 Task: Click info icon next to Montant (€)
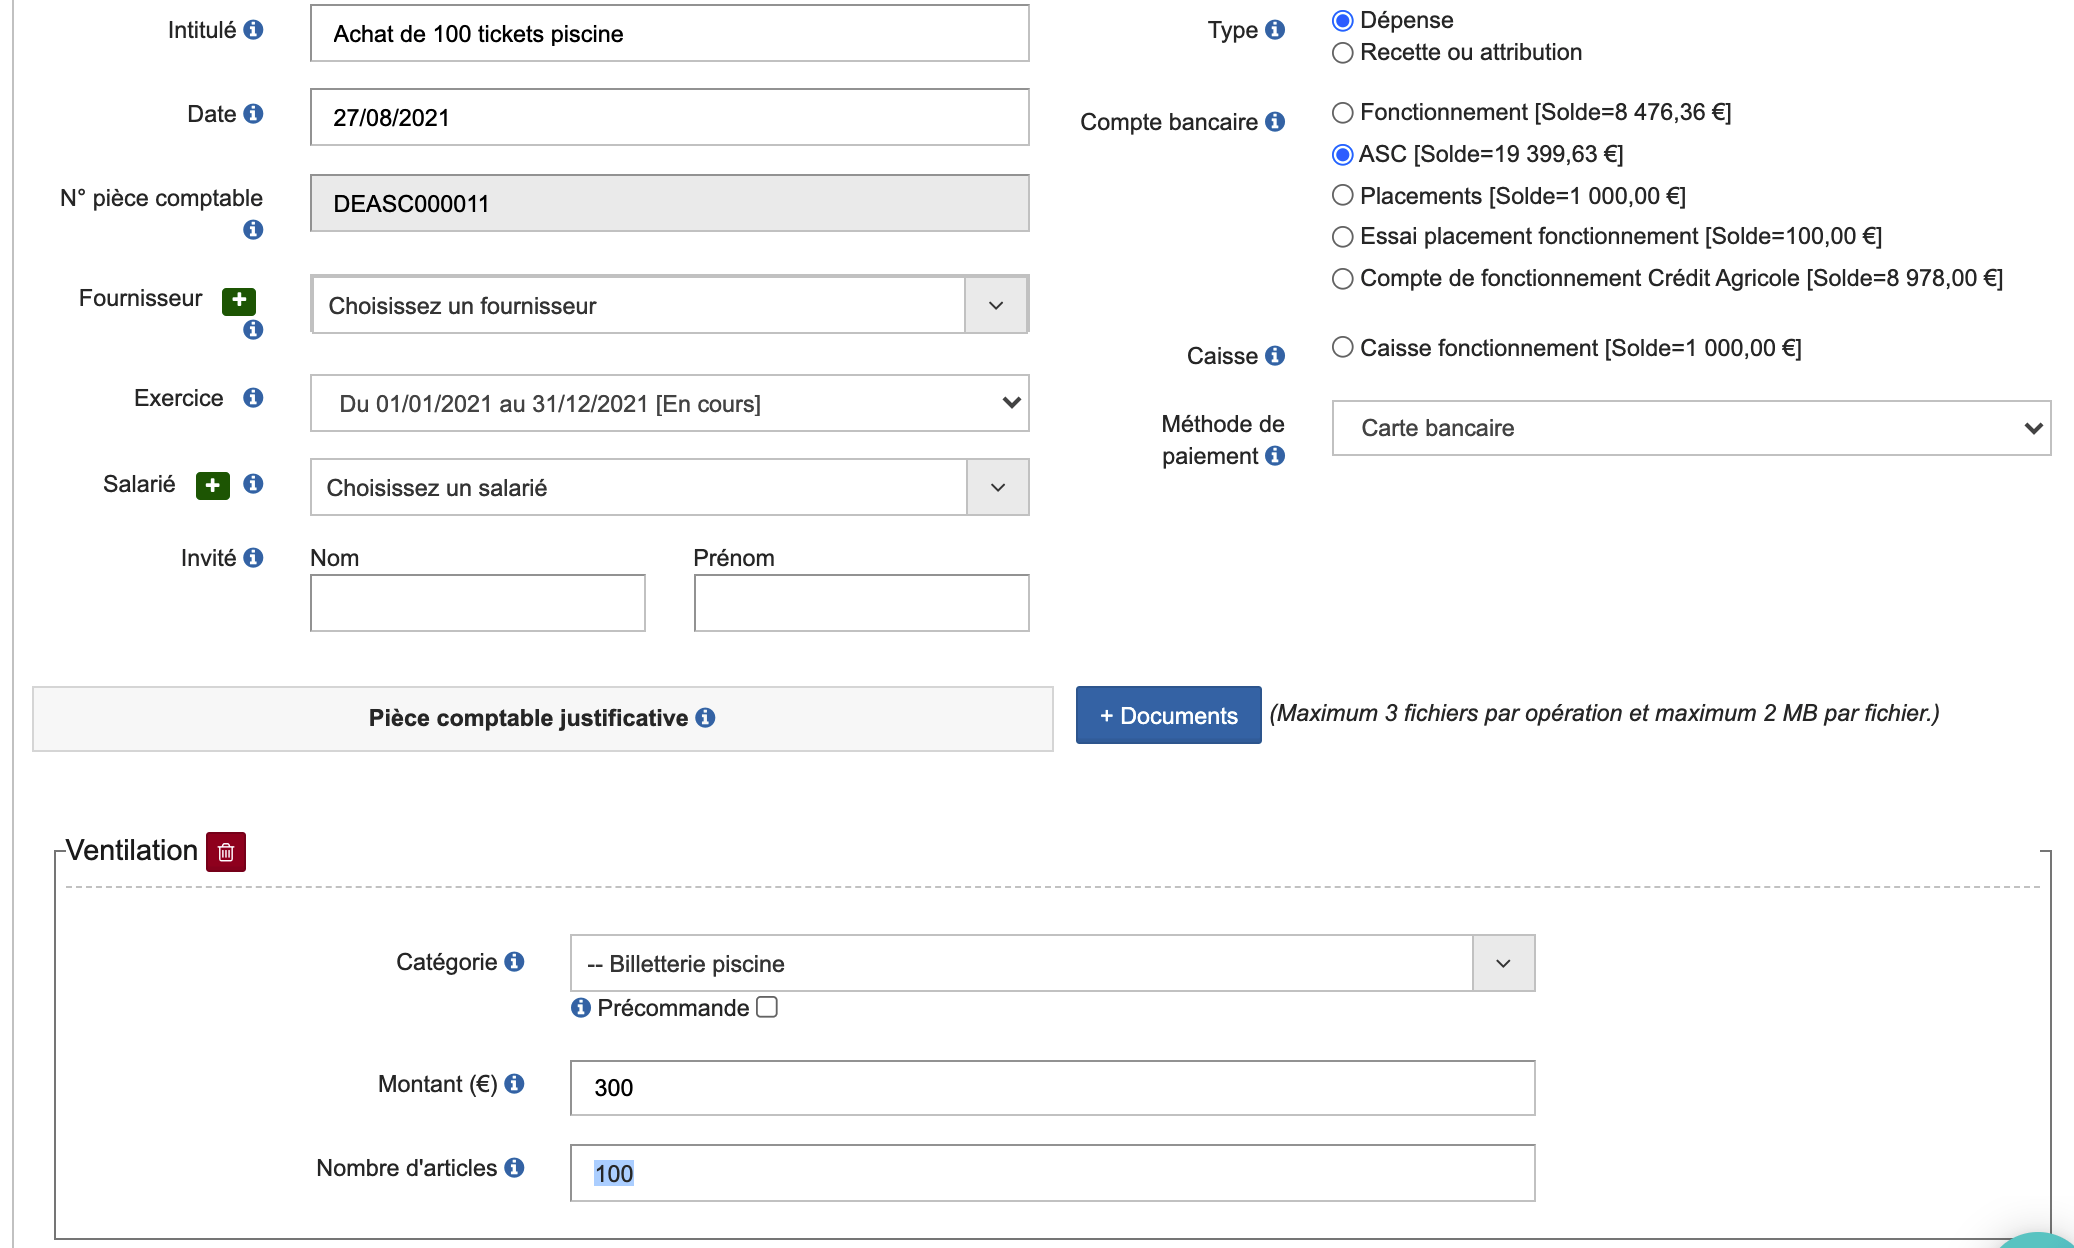coord(515,1084)
